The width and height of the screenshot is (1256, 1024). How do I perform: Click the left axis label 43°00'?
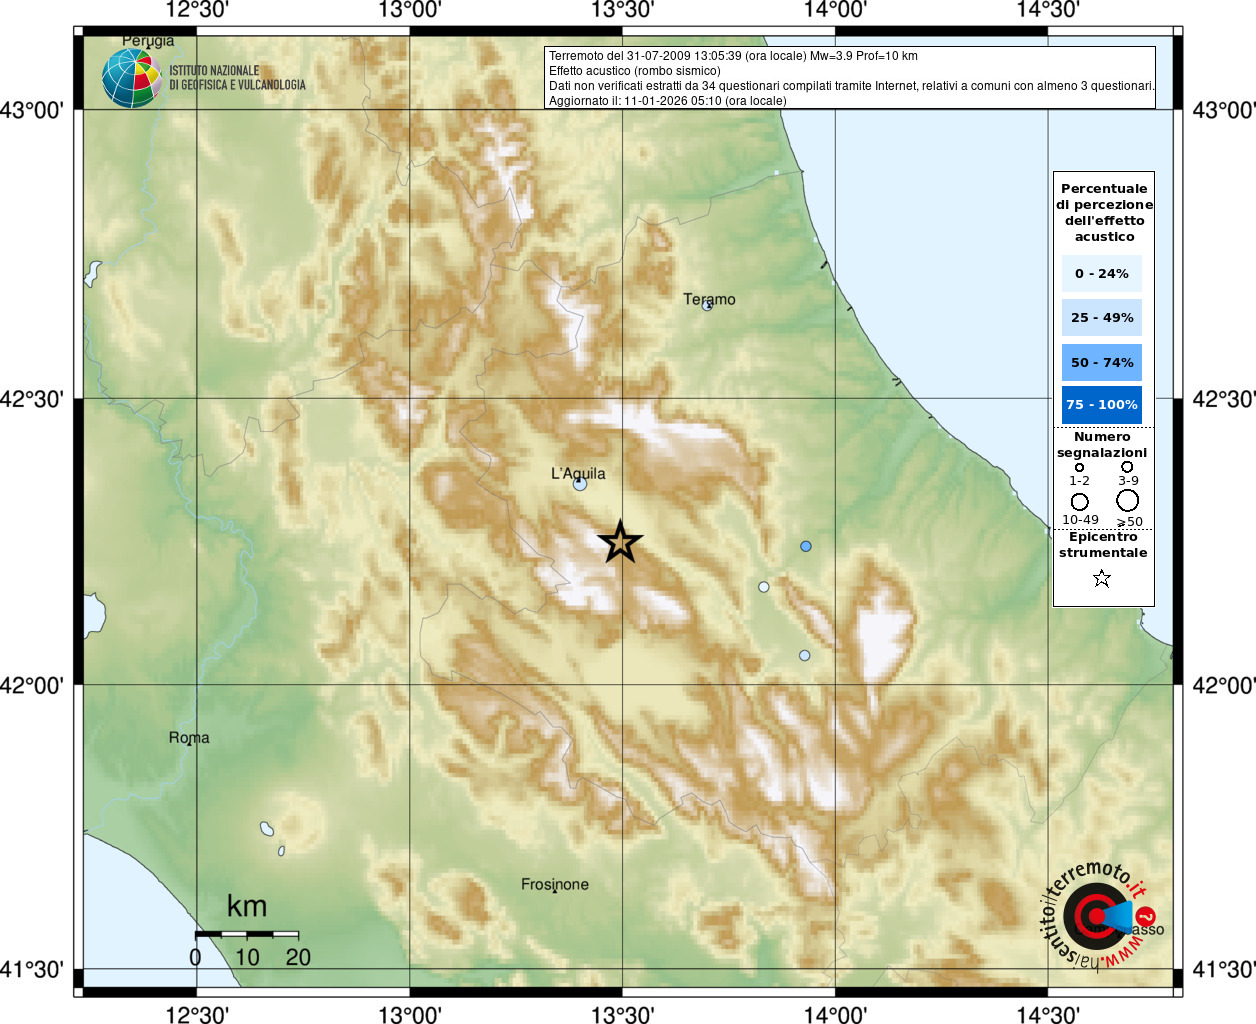pos(32,110)
